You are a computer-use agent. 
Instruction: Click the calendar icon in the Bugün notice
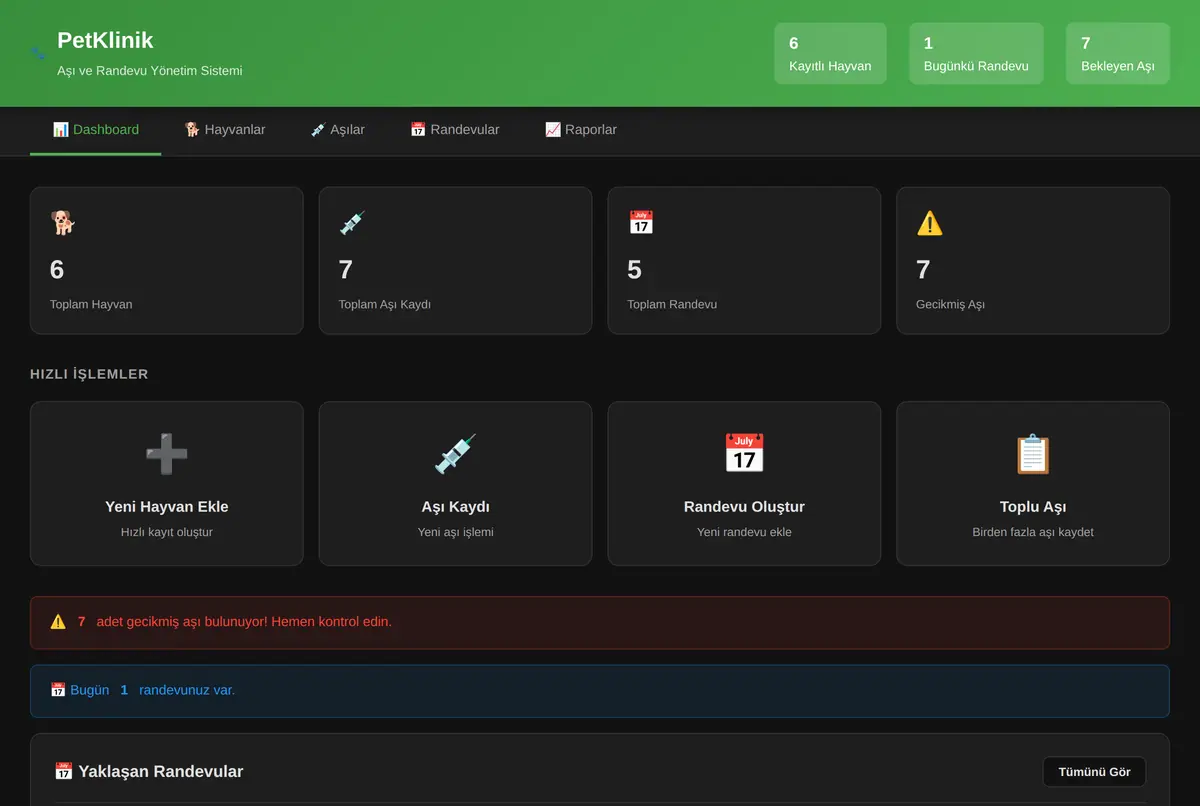click(58, 690)
